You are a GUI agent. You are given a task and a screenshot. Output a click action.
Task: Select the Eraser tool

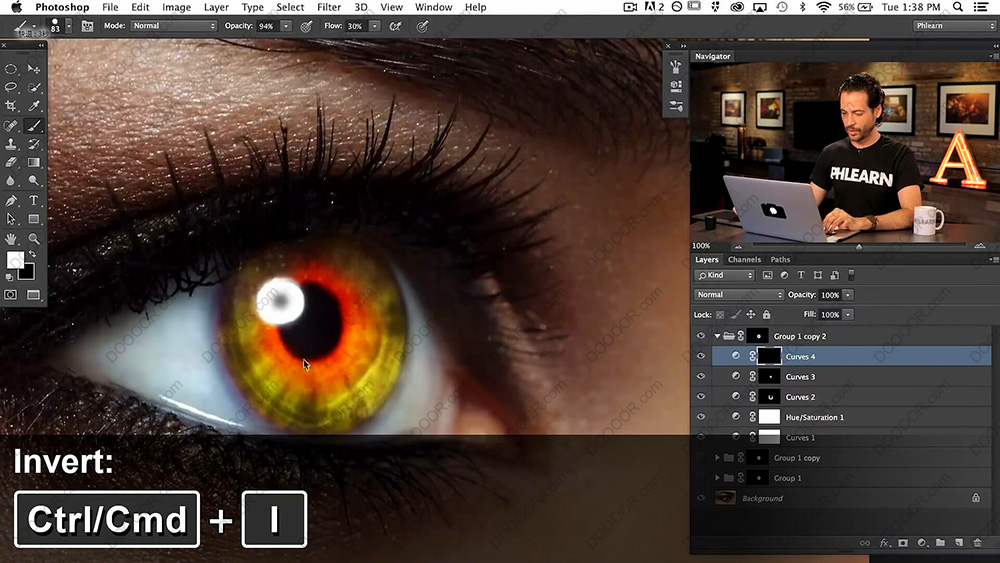coord(11,163)
